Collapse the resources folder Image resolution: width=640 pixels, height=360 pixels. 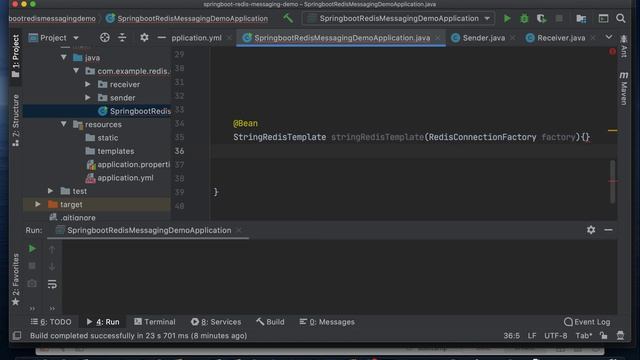[64, 124]
